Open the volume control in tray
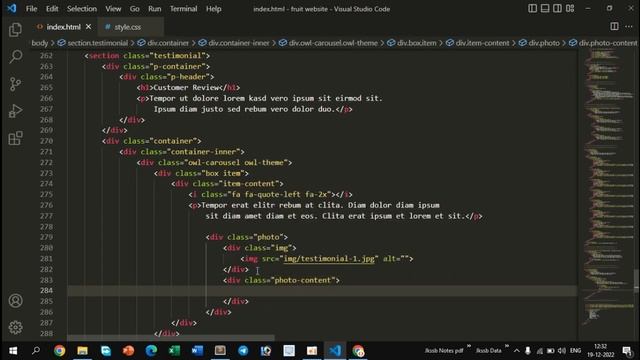The image size is (640, 360). (x=562, y=351)
